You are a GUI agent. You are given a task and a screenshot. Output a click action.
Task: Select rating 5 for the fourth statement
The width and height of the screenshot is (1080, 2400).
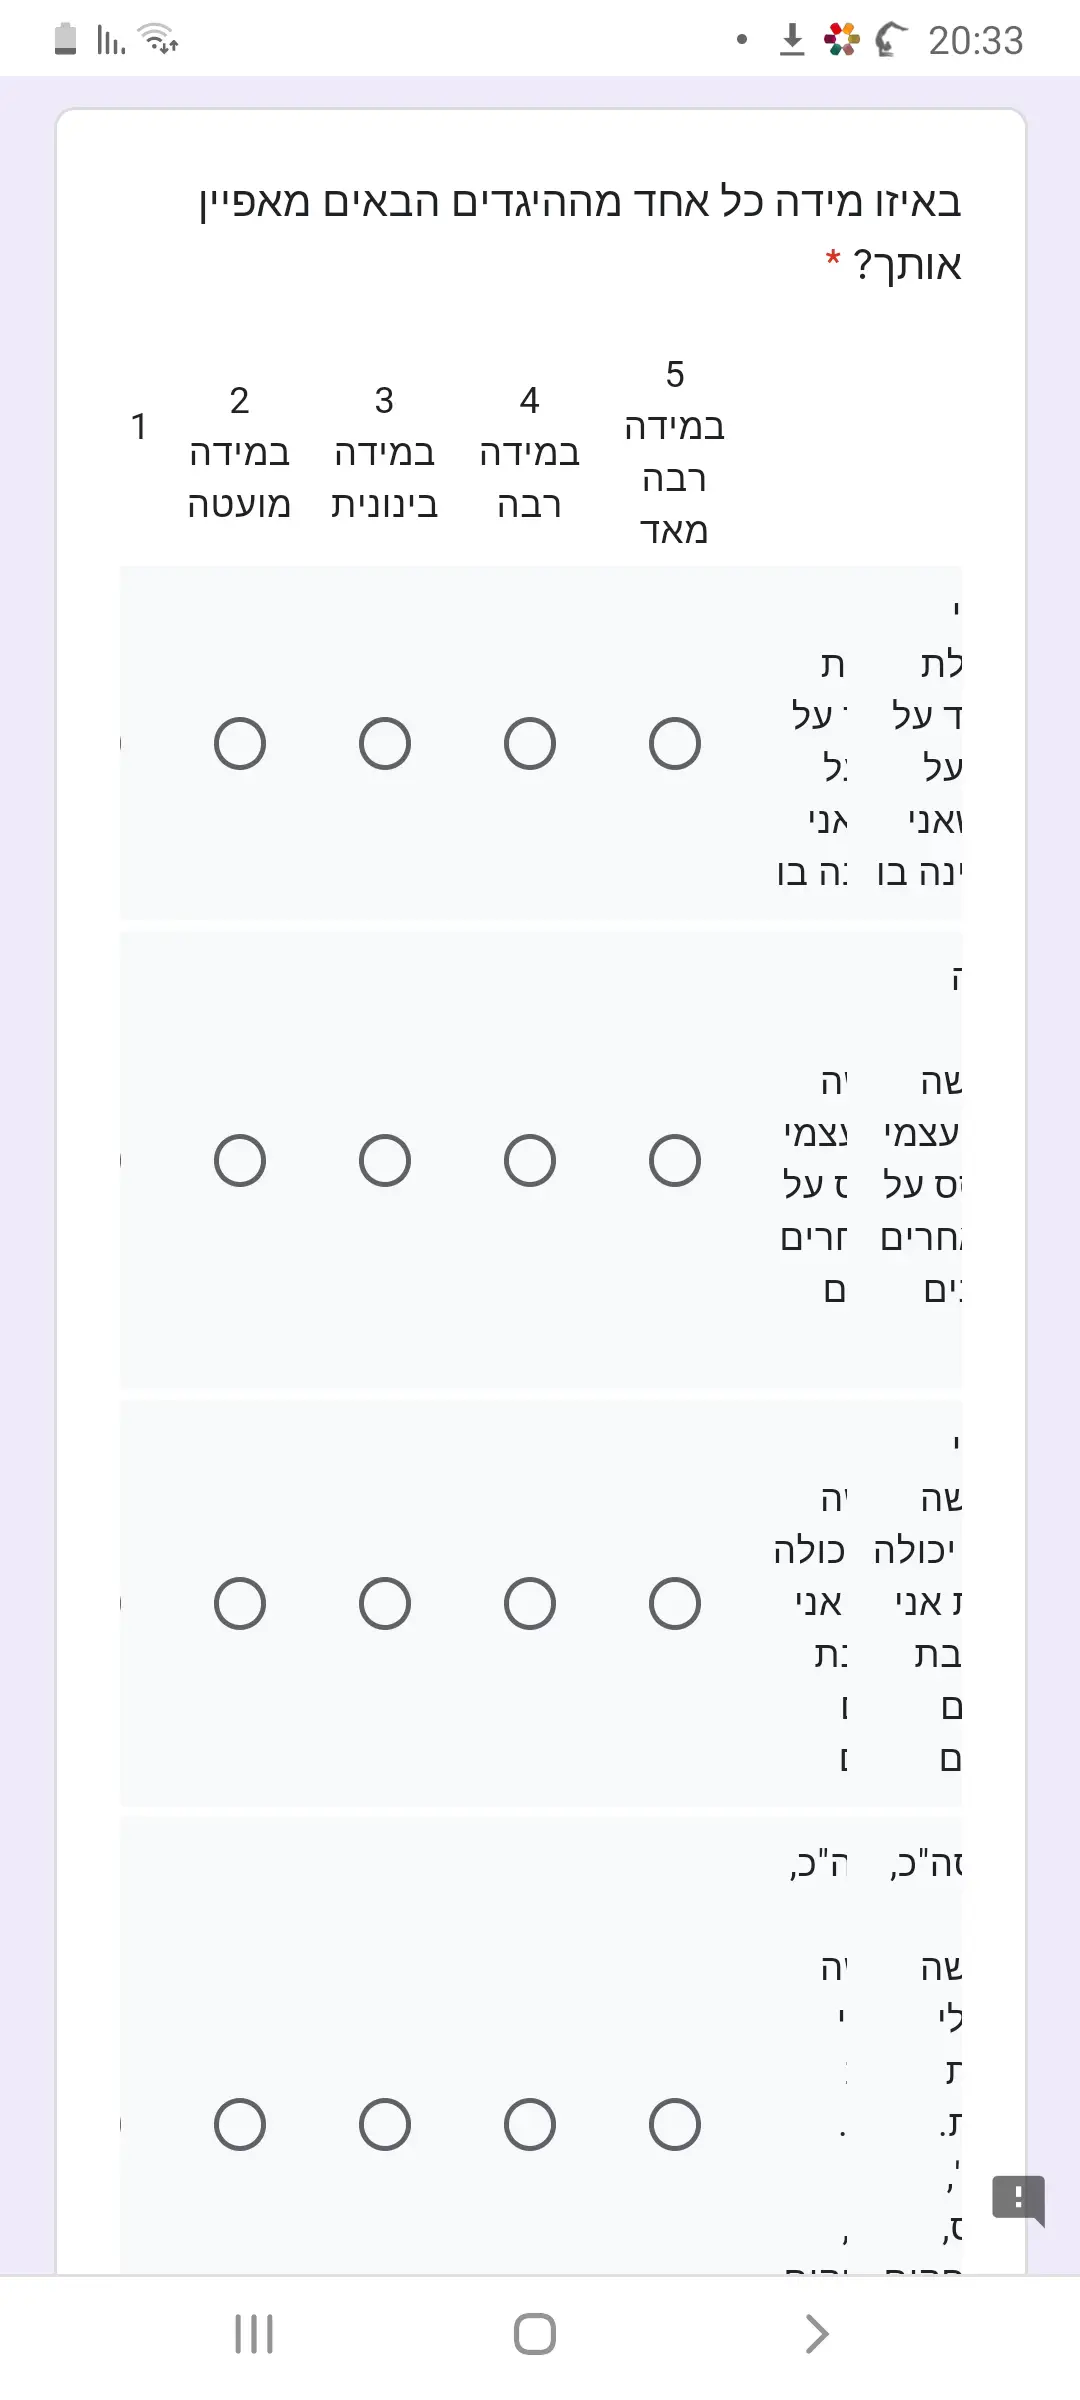(x=675, y=2125)
